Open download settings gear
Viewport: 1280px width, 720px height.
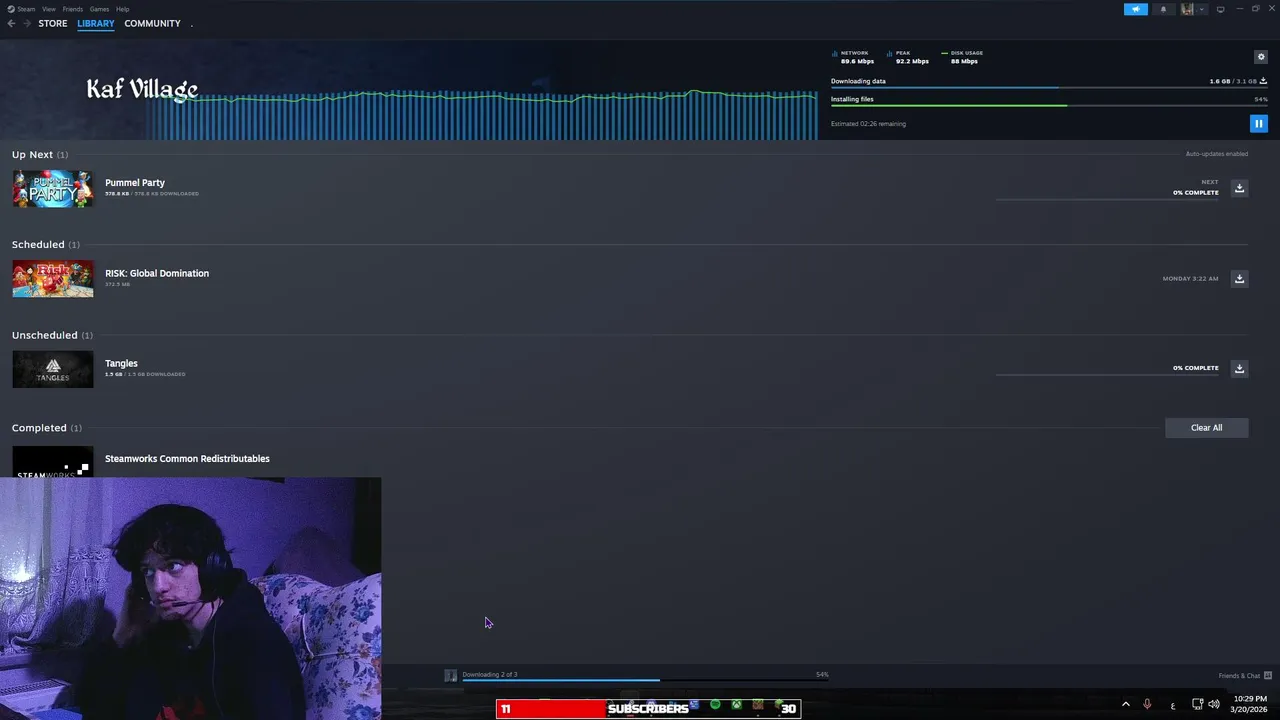(x=1260, y=57)
